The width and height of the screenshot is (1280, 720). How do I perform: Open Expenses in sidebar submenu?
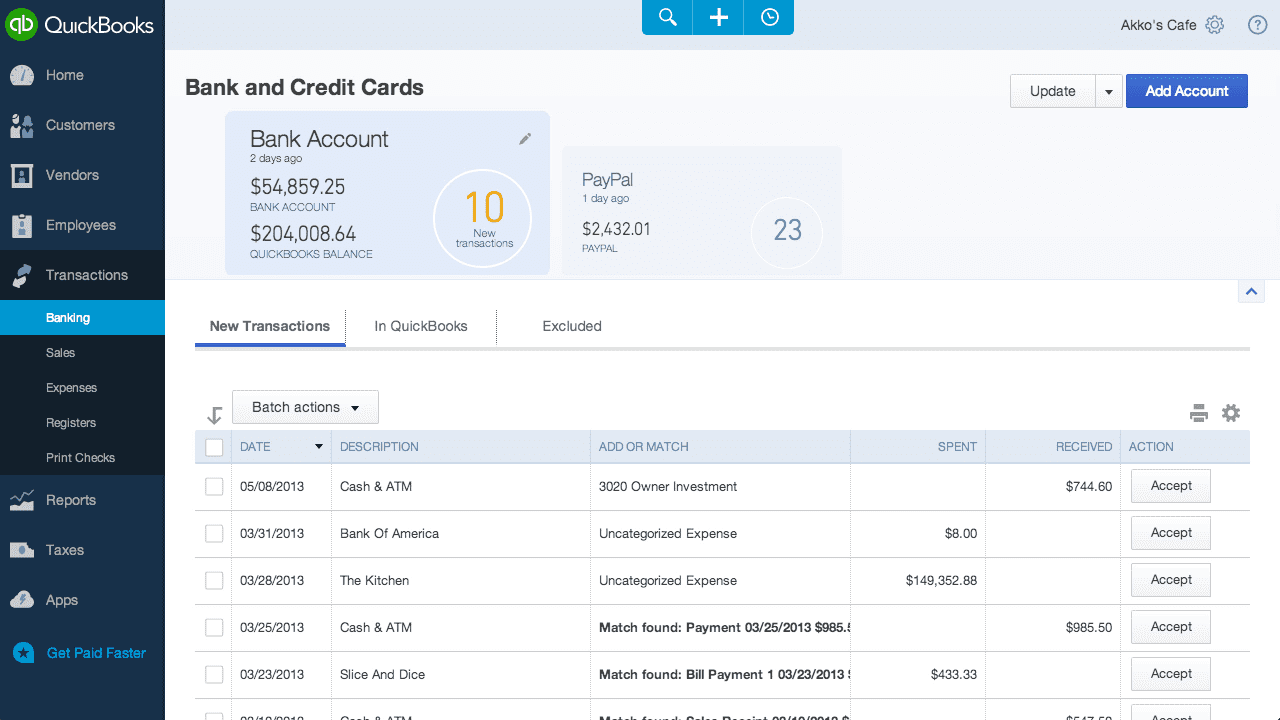(82, 388)
